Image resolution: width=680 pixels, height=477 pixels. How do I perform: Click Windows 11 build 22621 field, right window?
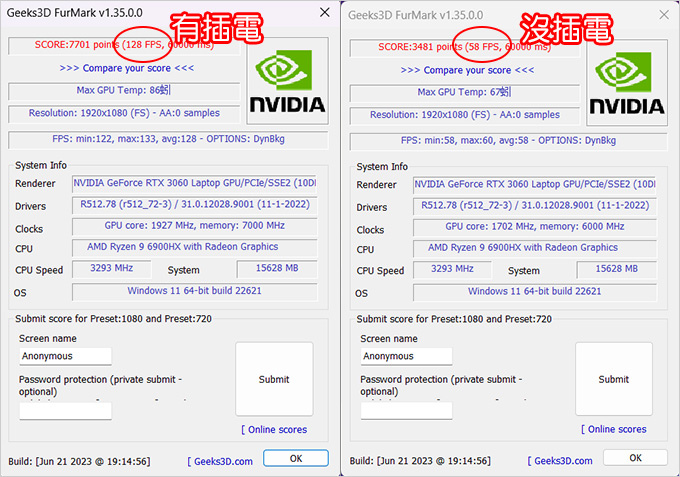(x=535, y=292)
